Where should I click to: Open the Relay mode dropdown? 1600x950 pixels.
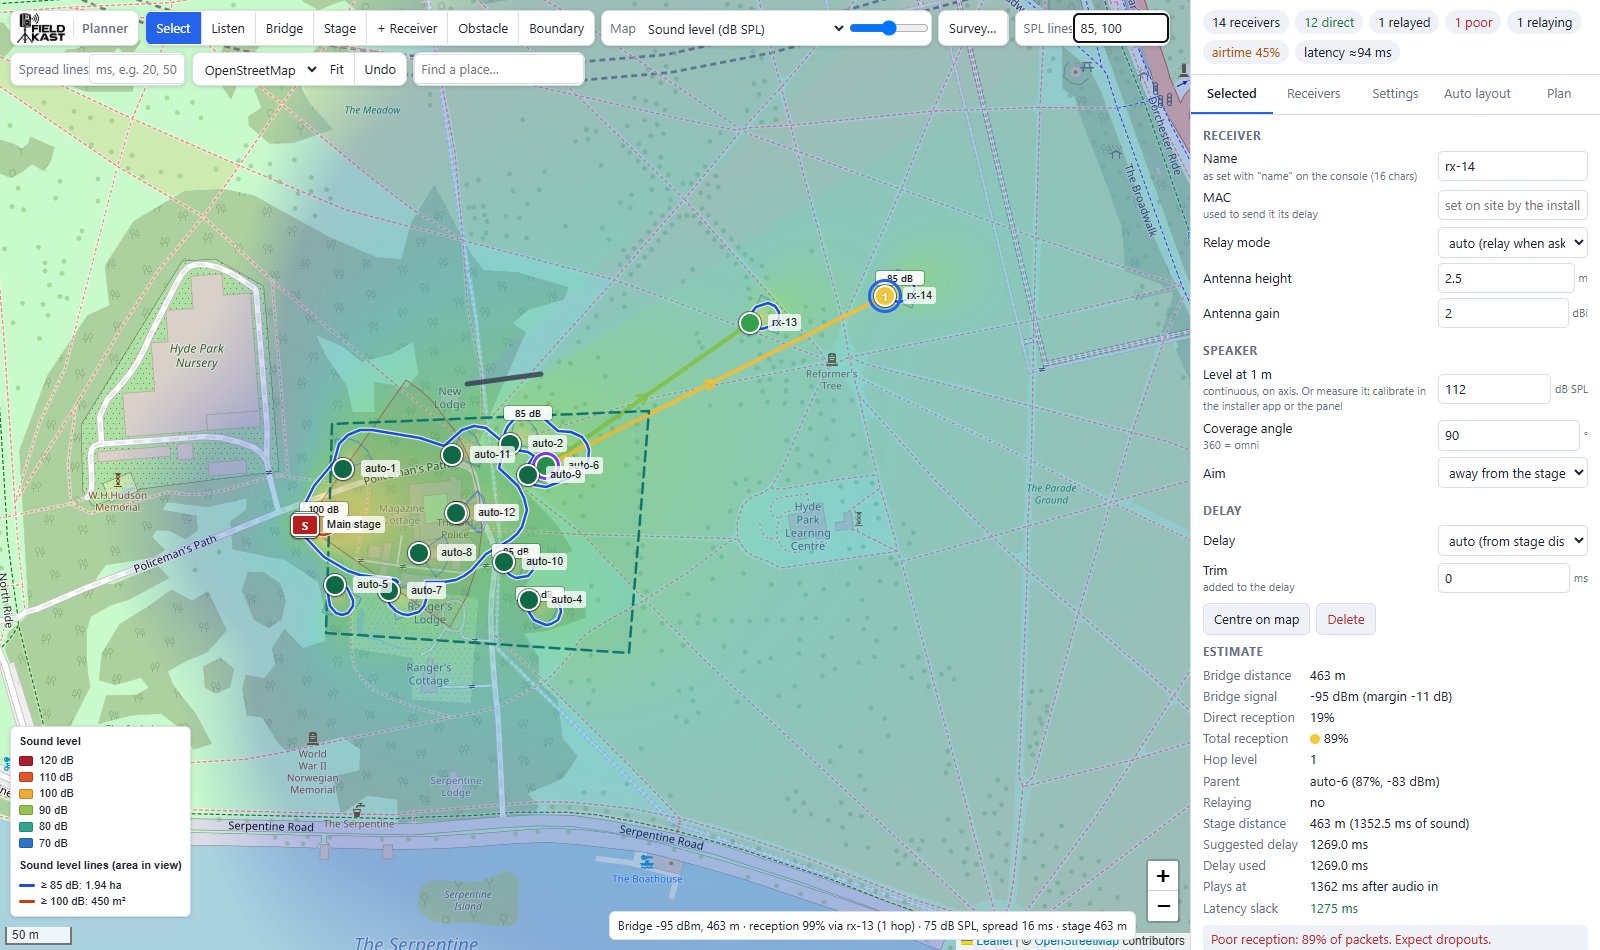[x=1512, y=243]
